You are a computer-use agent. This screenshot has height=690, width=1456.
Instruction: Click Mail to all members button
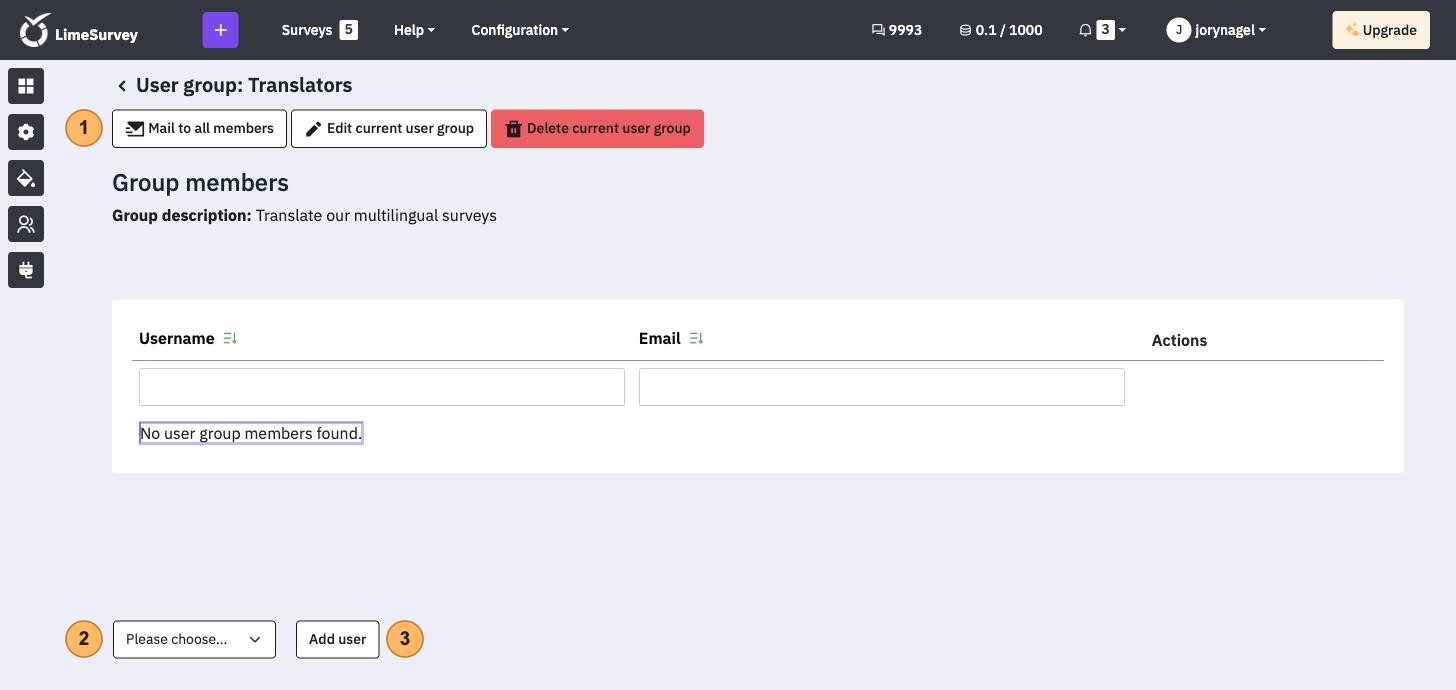click(199, 128)
